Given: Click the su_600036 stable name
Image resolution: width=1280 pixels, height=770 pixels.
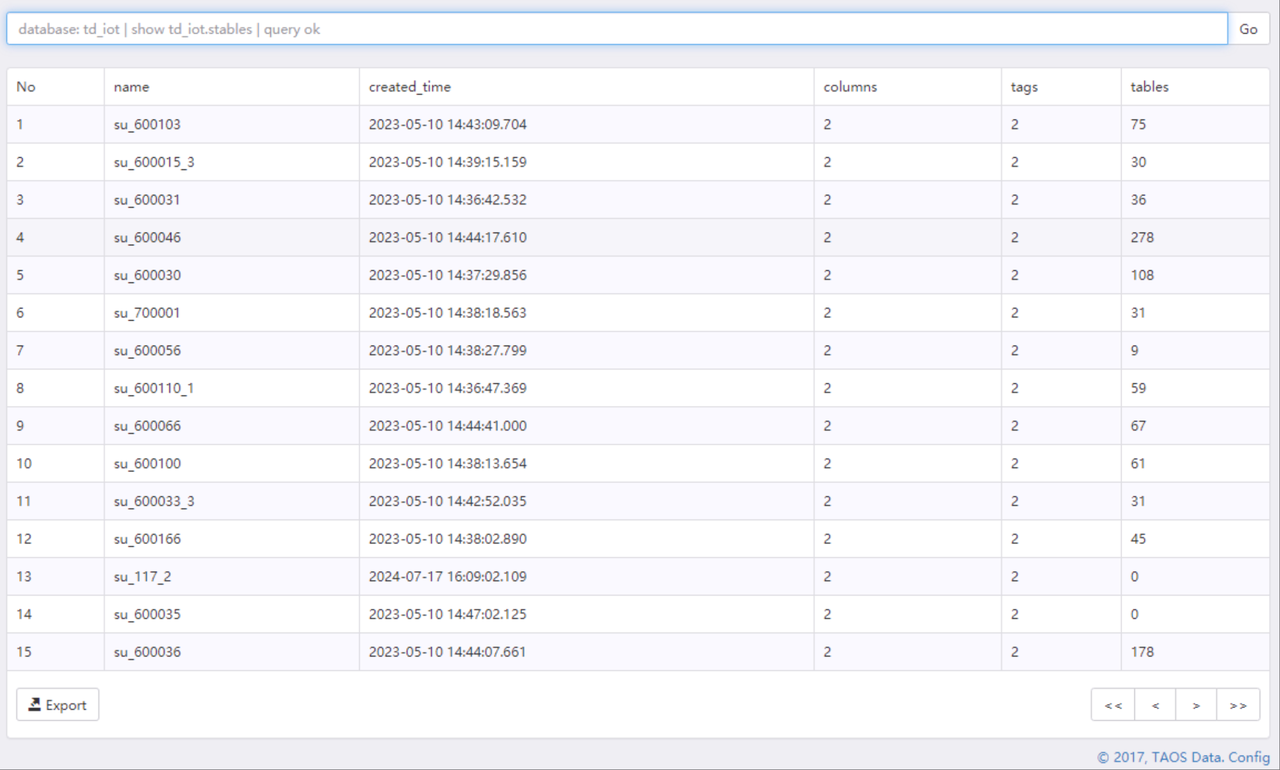Looking at the screenshot, I should point(147,652).
